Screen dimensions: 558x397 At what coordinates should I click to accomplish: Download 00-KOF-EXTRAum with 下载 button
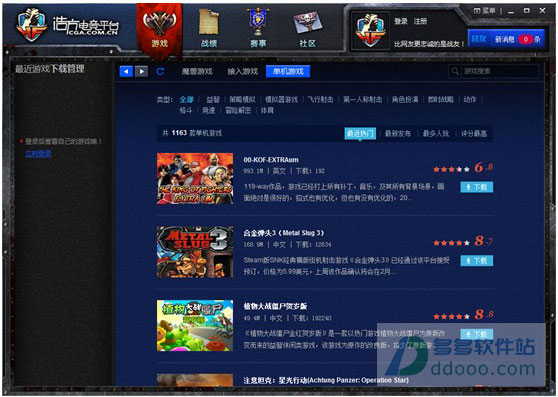(x=477, y=187)
